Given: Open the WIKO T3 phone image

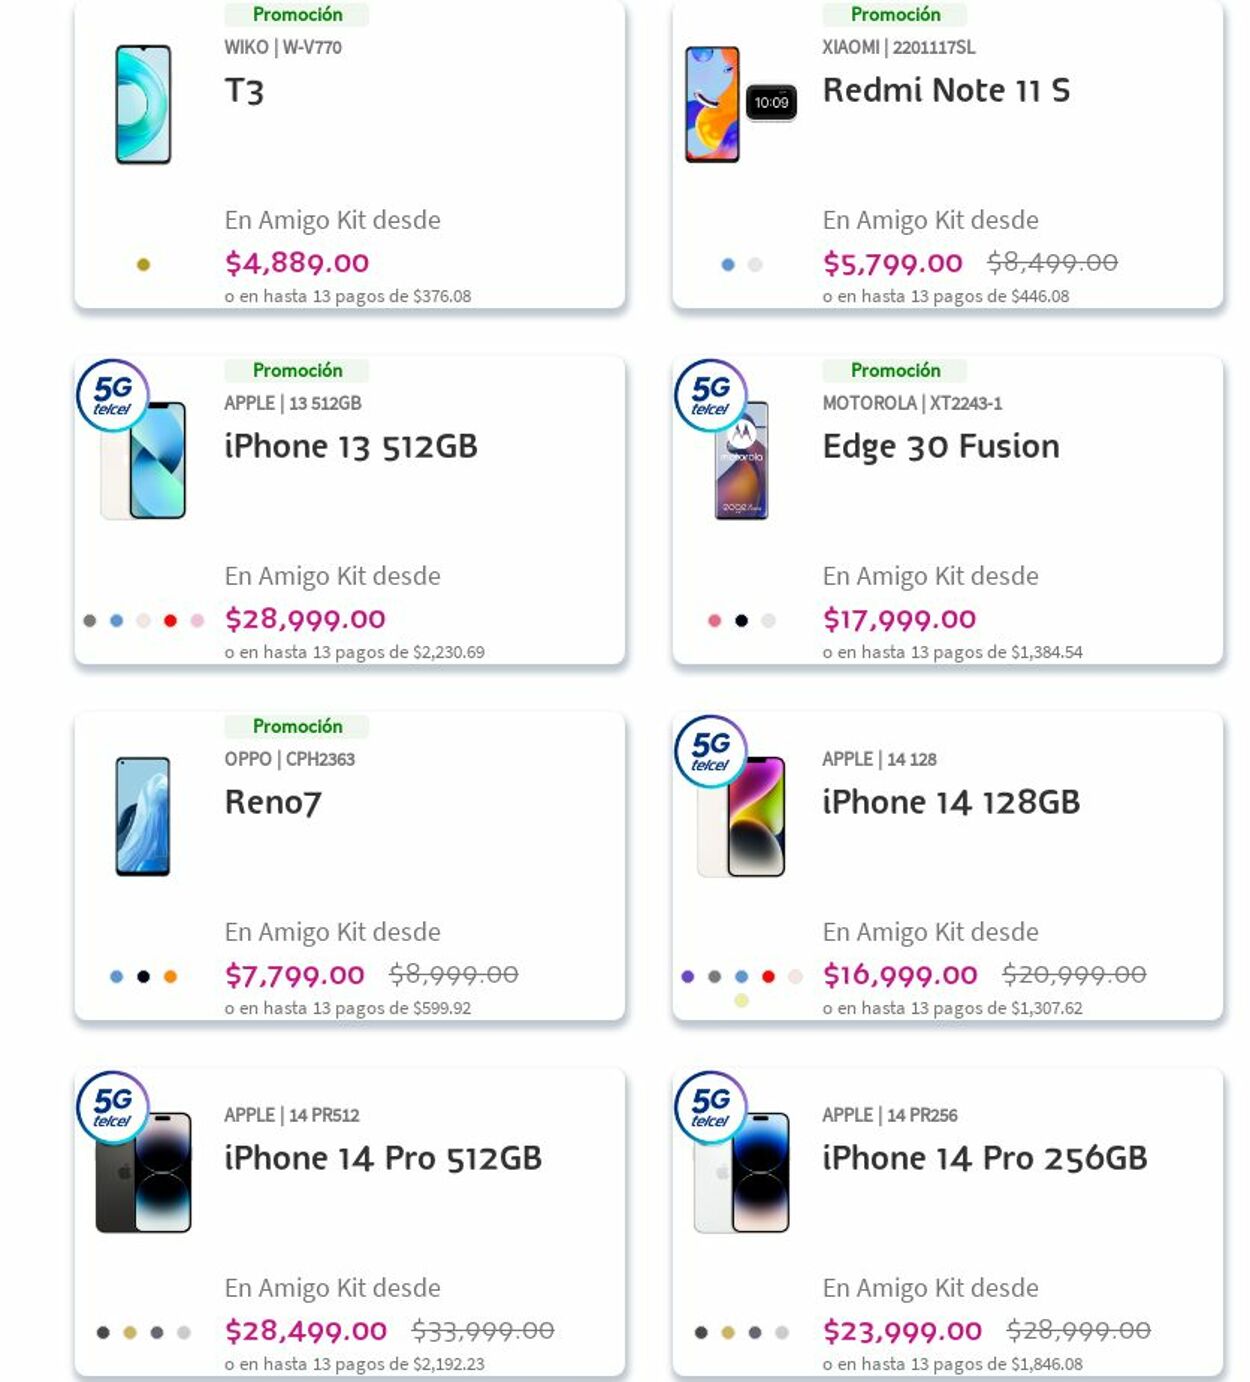Looking at the screenshot, I should click(x=143, y=104).
